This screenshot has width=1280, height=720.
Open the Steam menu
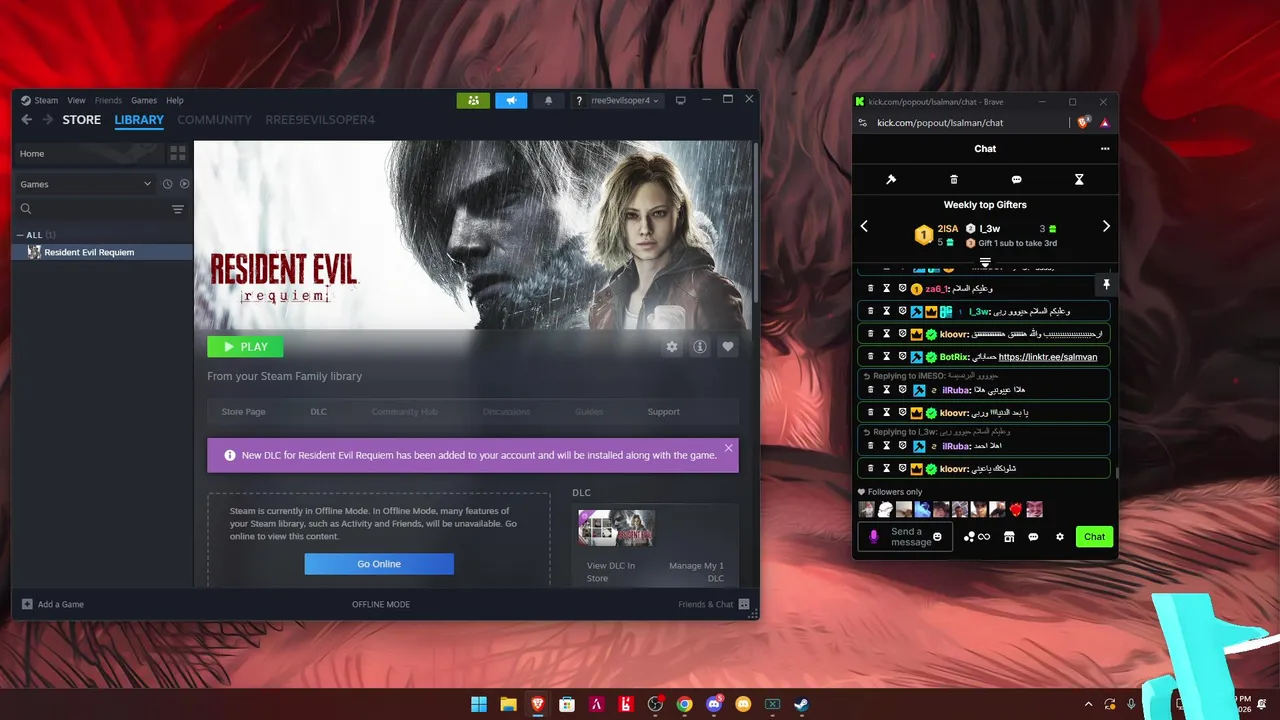[41, 100]
